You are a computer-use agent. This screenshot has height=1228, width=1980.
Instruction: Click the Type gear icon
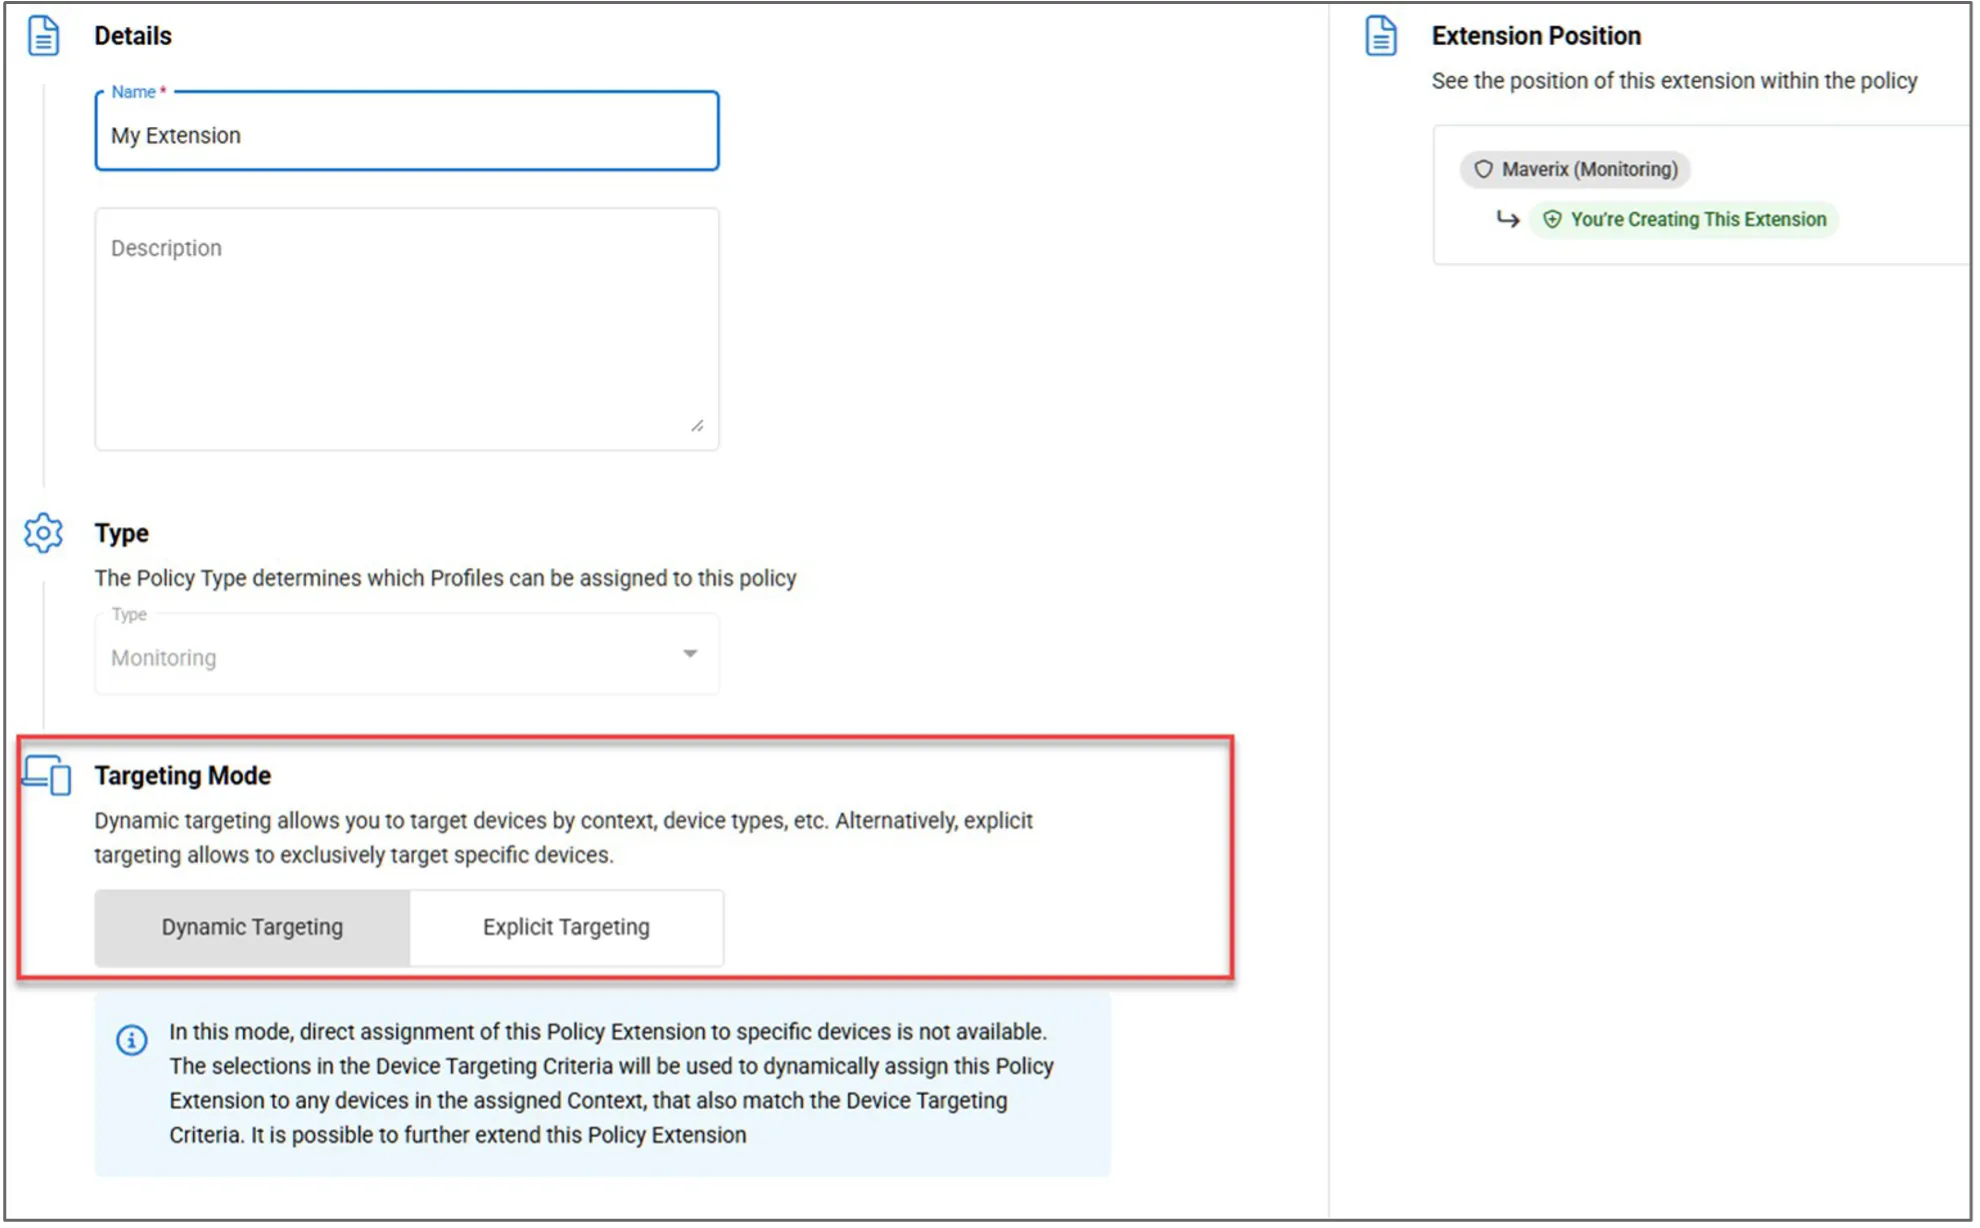43,533
